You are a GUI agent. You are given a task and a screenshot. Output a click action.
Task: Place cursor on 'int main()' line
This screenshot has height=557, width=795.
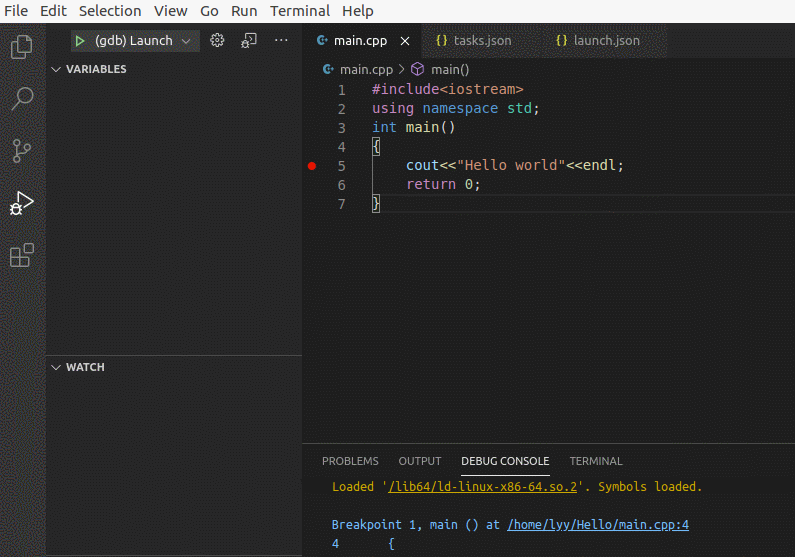[413, 127]
